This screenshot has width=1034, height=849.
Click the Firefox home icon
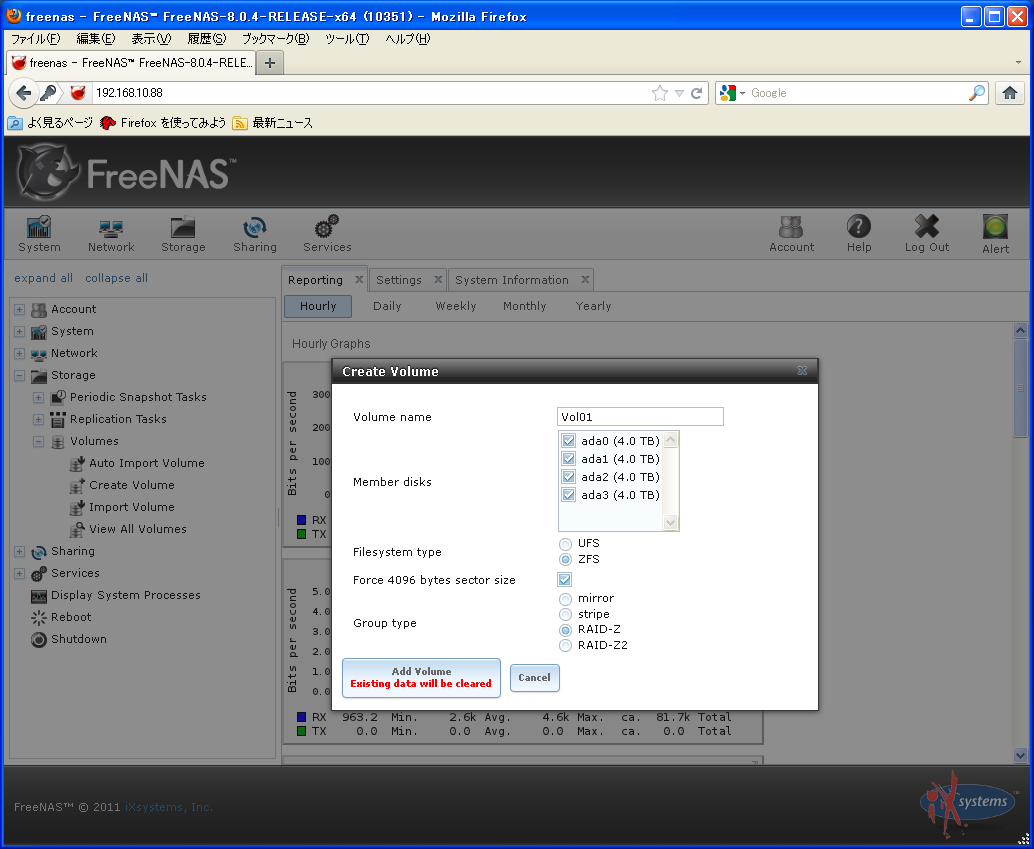coord(1009,93)
